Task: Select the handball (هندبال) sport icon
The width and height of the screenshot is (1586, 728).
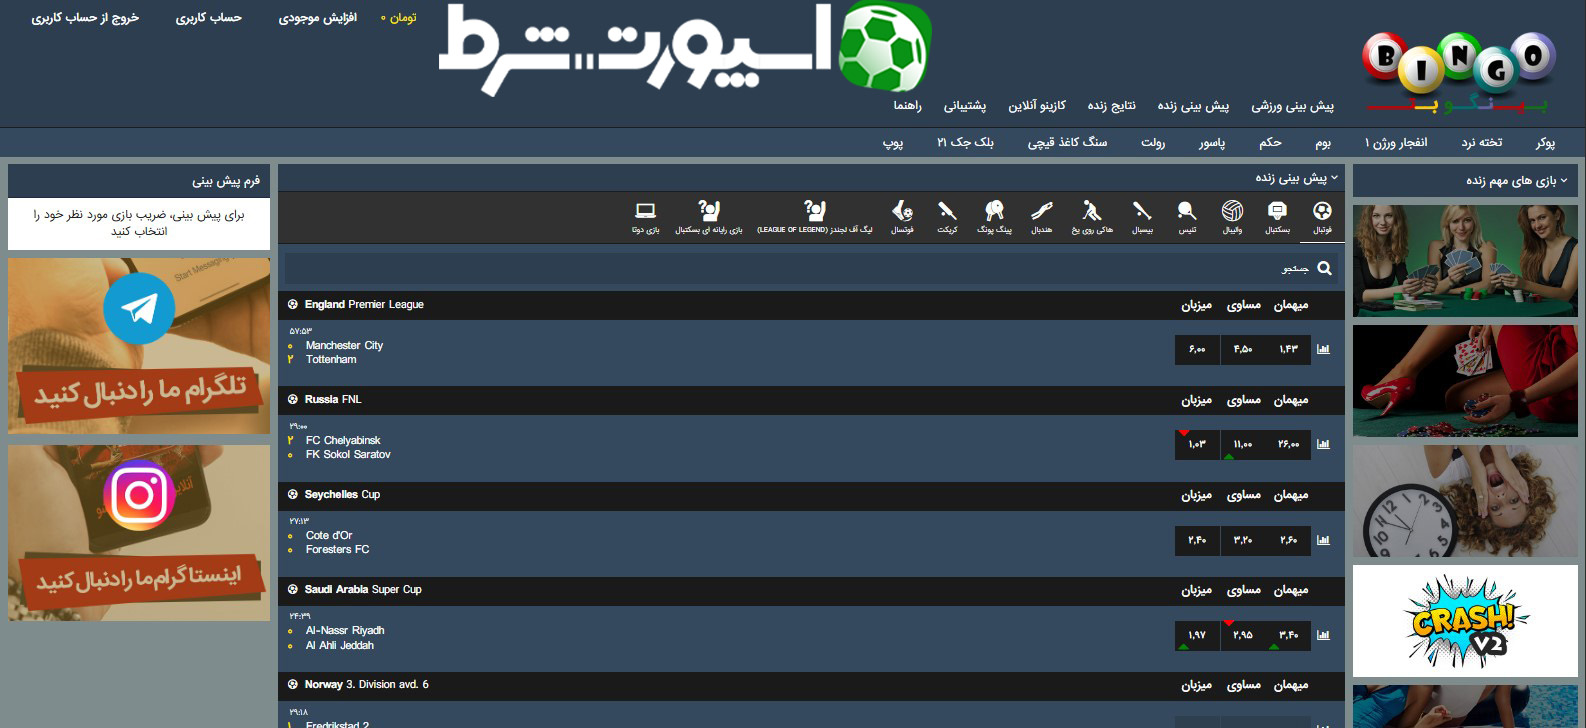Action: (1042, 217)
